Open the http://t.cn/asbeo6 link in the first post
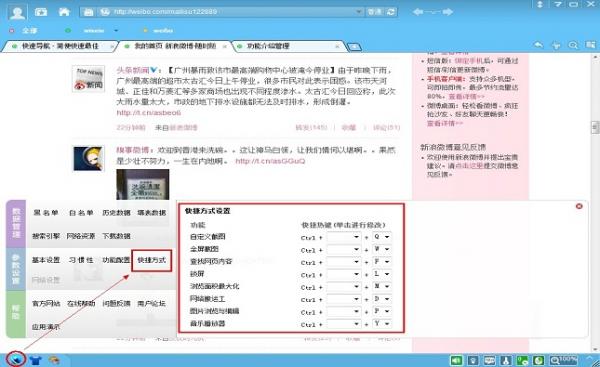 coord(149,113)
